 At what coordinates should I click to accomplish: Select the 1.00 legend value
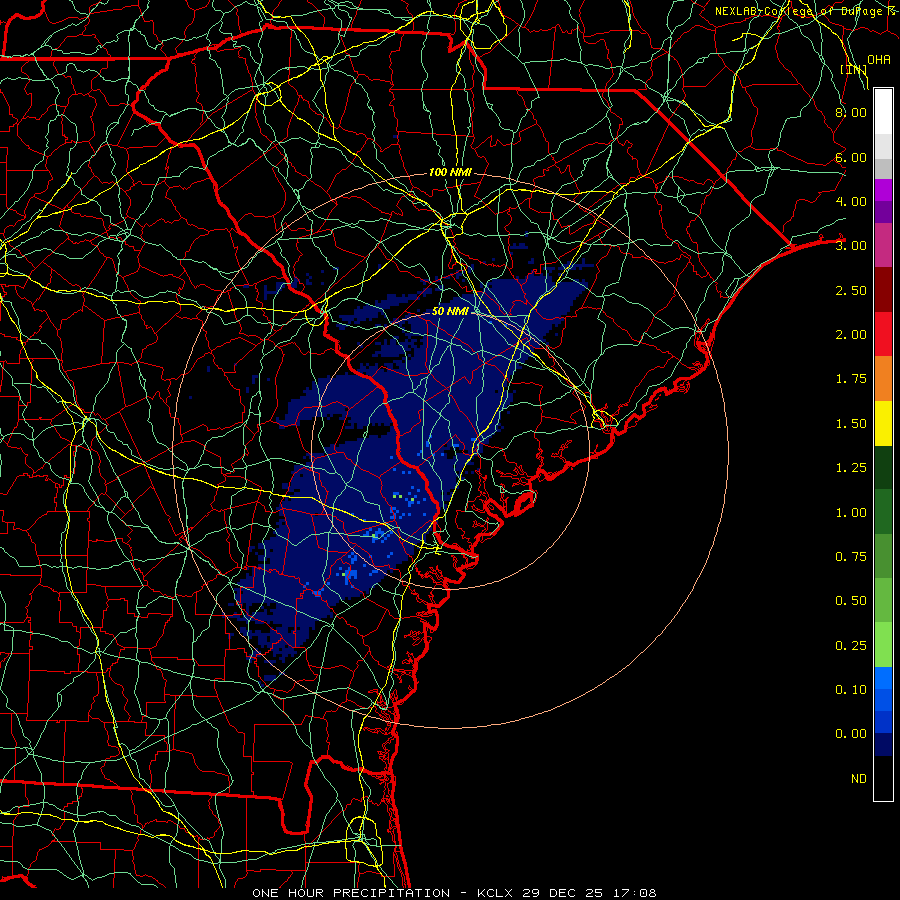tap(851, 513)
